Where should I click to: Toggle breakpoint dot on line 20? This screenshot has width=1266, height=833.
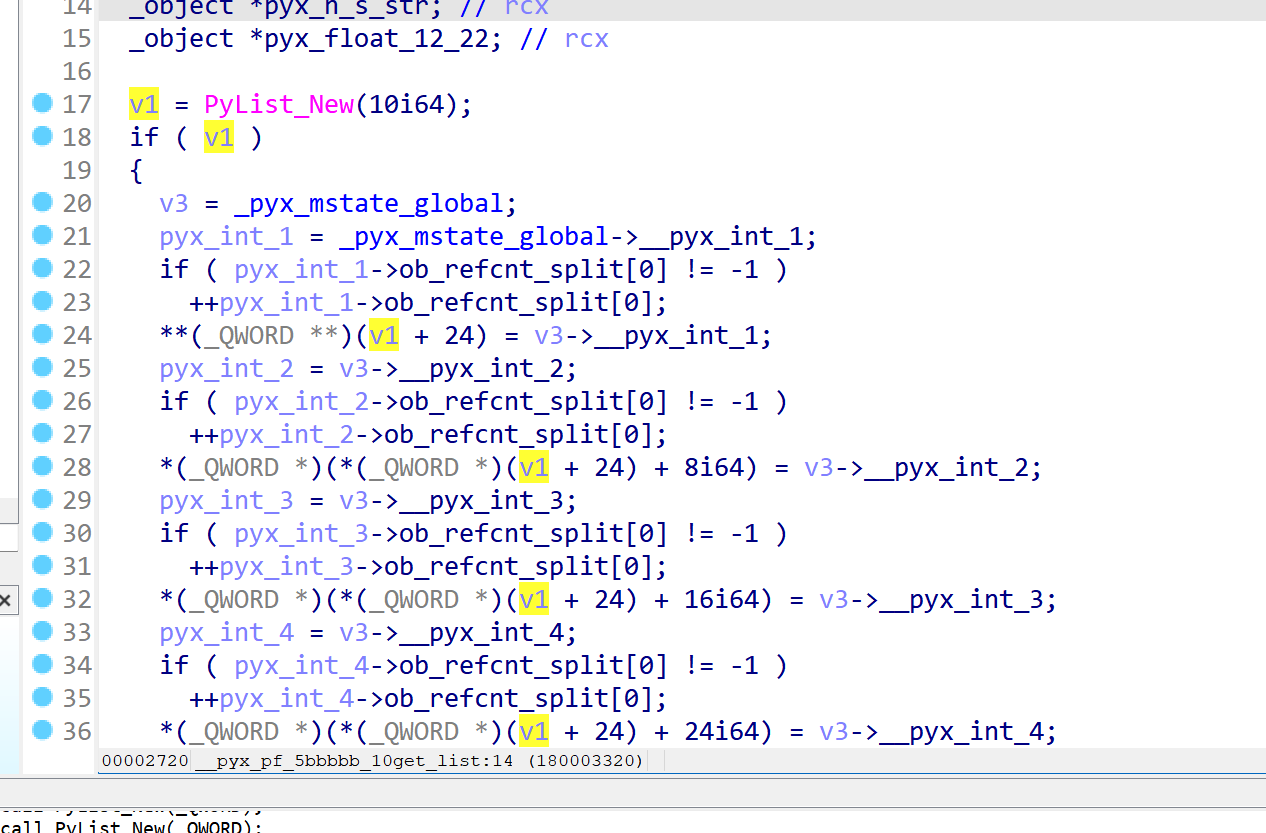point(42,202)
